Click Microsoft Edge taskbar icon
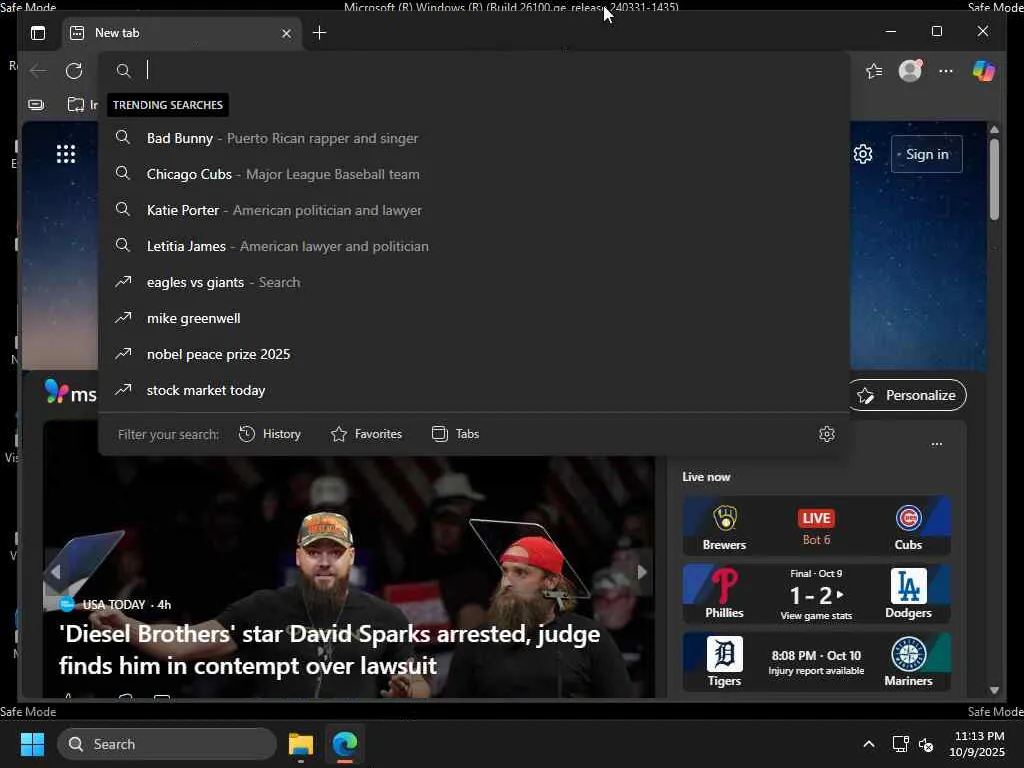Image resolution: width=1024 pixels, height=768 pixels. coord(345,744)
